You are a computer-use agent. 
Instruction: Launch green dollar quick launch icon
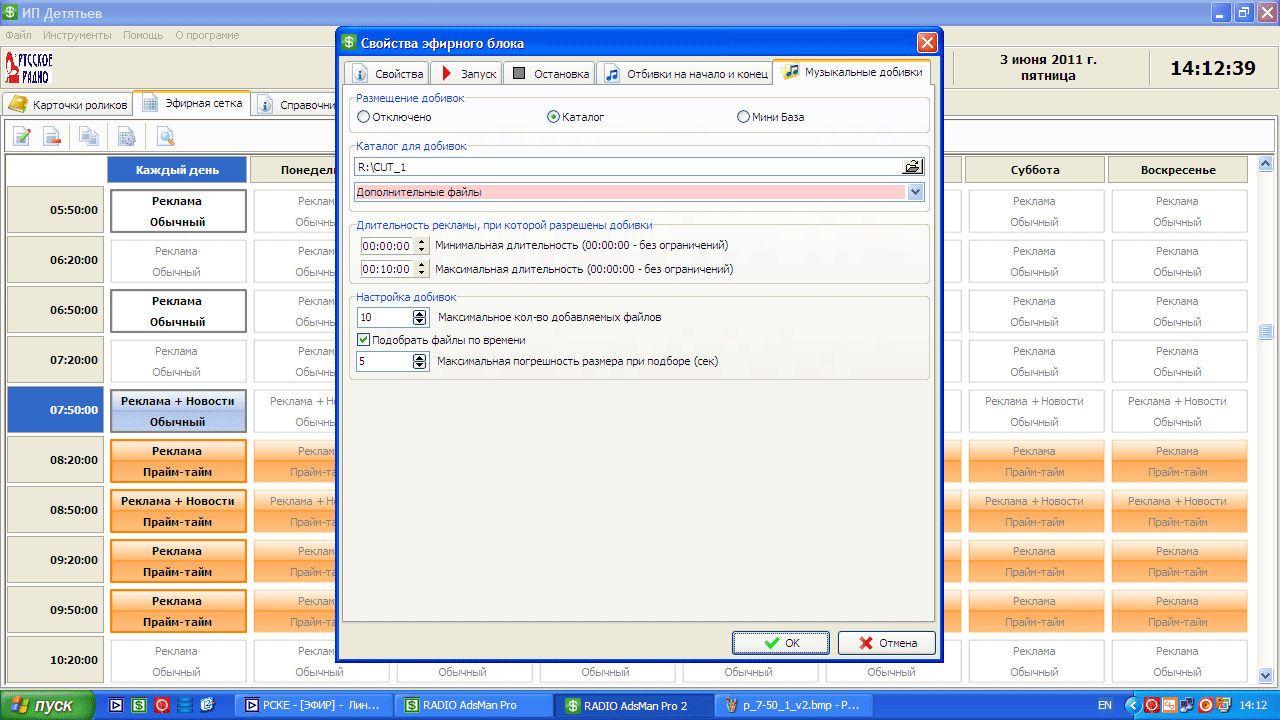pos(139,705)
